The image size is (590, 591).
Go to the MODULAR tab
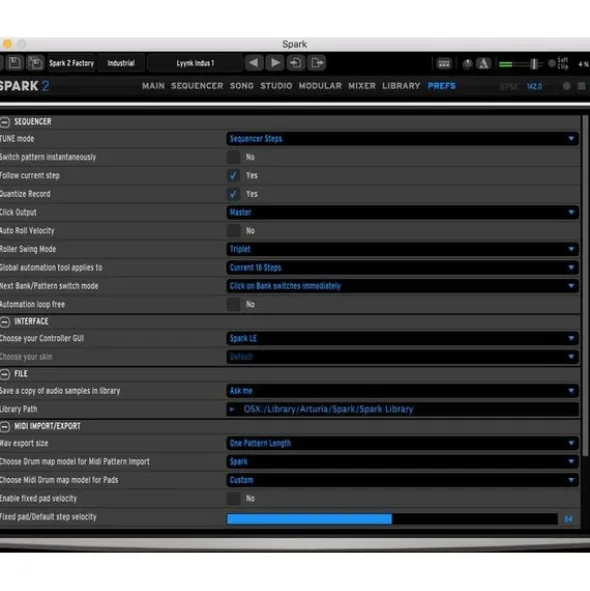click(x=320, y=86)
